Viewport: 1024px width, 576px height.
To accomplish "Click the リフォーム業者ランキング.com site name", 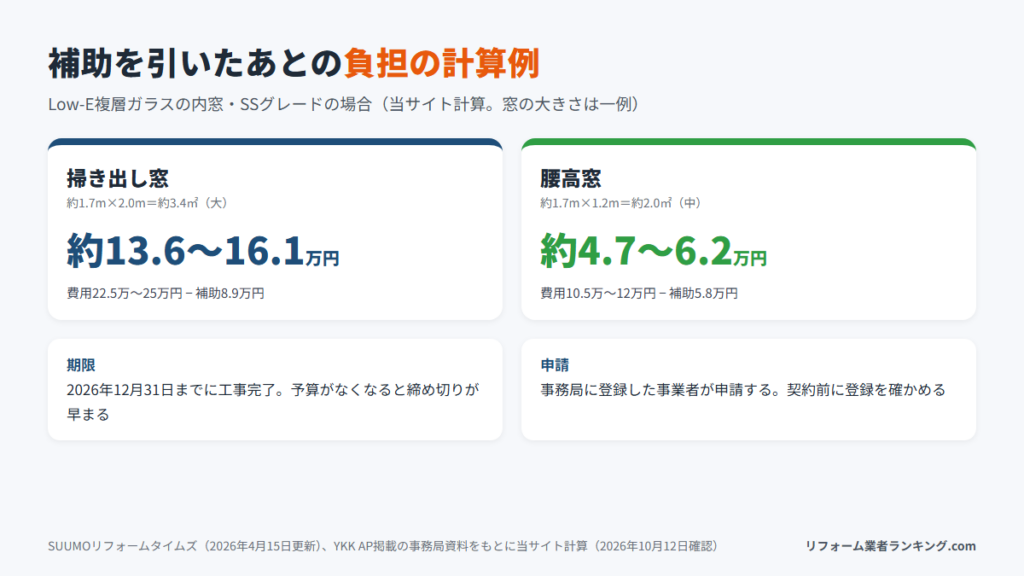I will click(890, 546).
